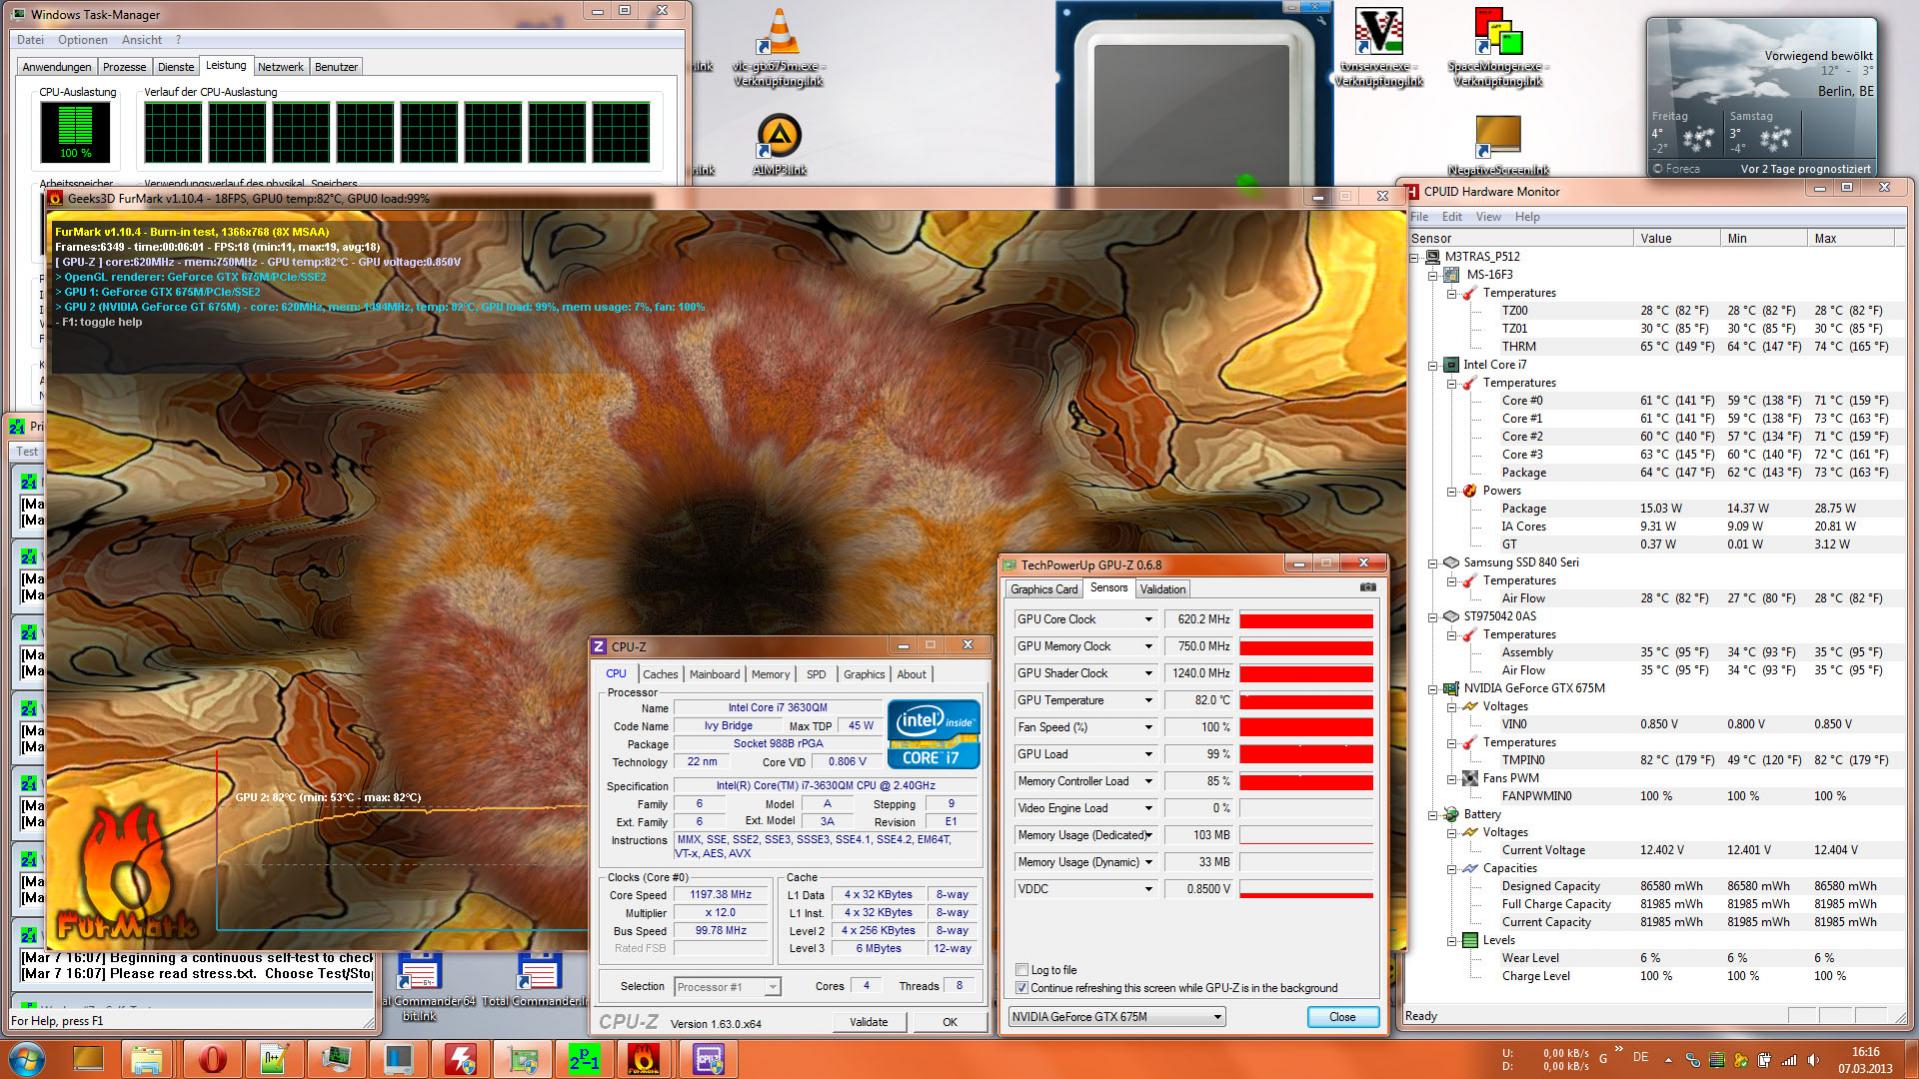Click the Max column header in Hardware Monitor
Screen dimensions: 1919x1079
pyautogui.click(x=1850, y=238)
